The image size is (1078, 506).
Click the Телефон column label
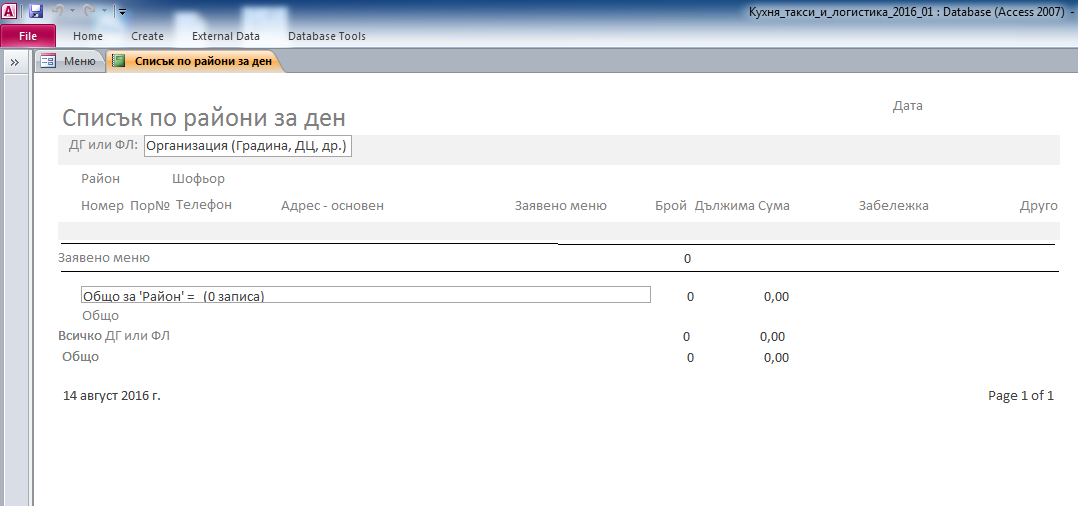[204, 205]
